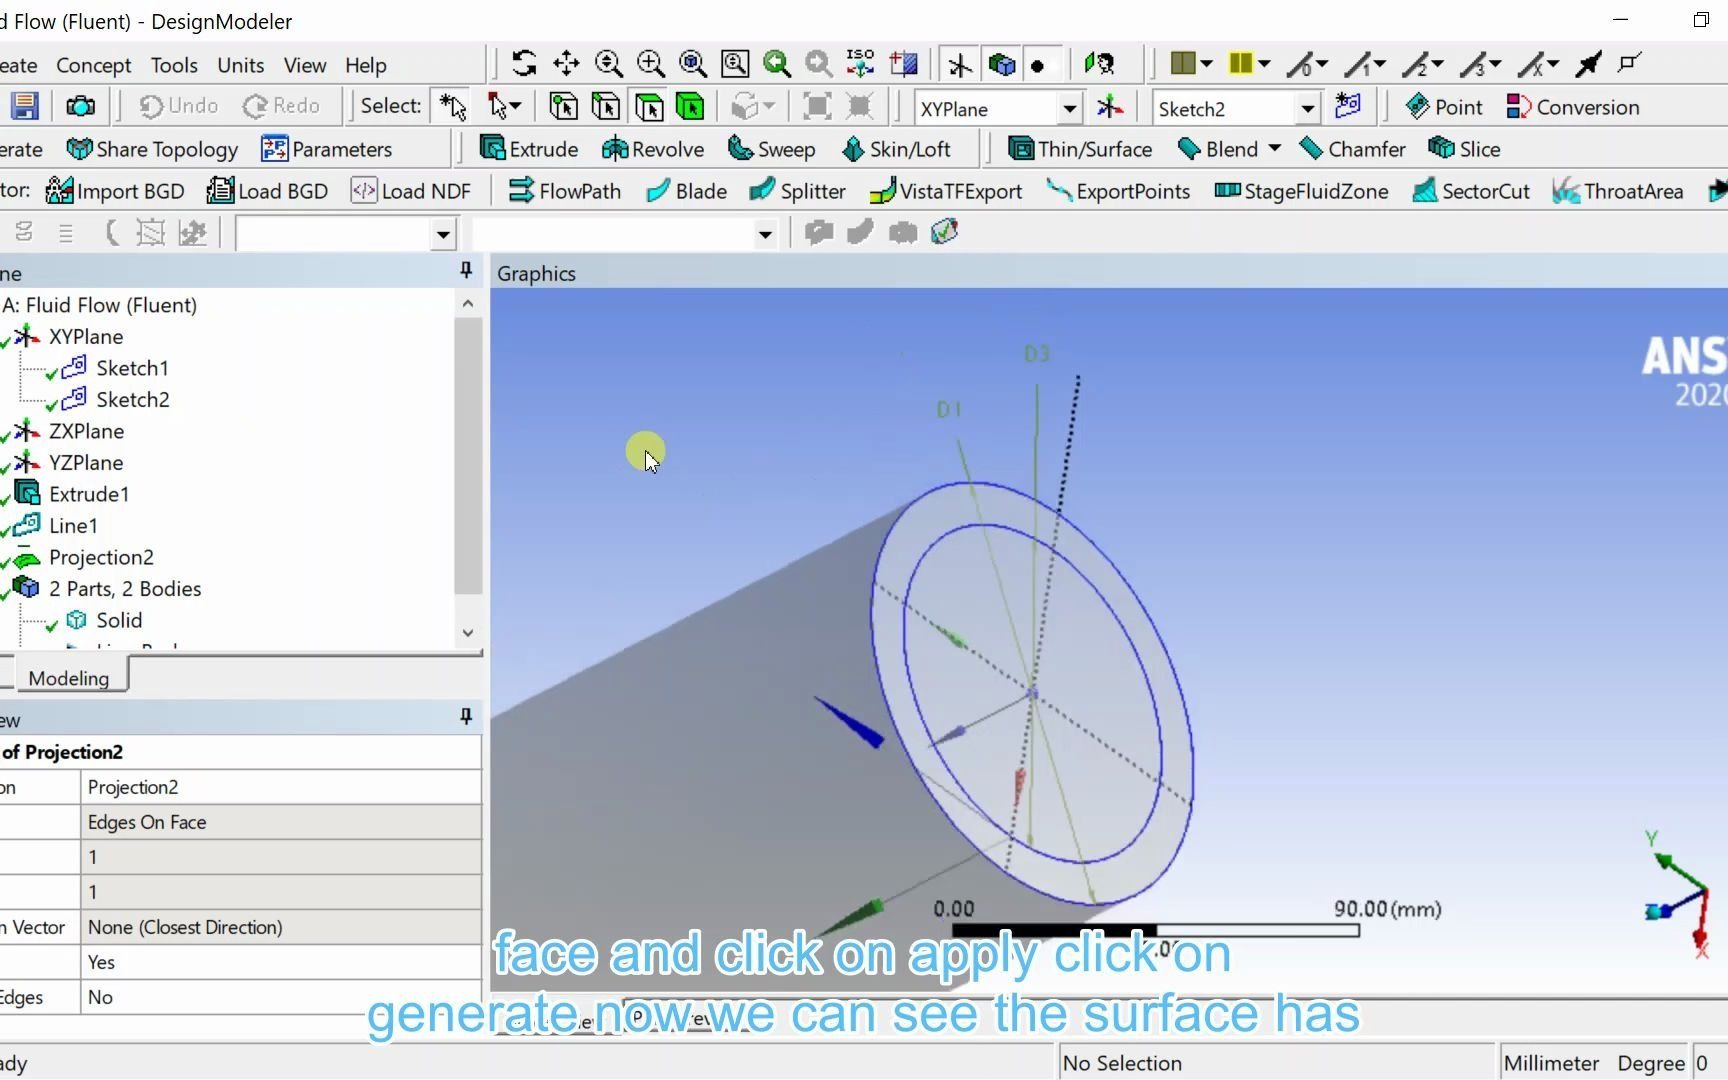Switch to the Modeling tab
This screenshot has height=1080, width=1728.
(69, 678)
